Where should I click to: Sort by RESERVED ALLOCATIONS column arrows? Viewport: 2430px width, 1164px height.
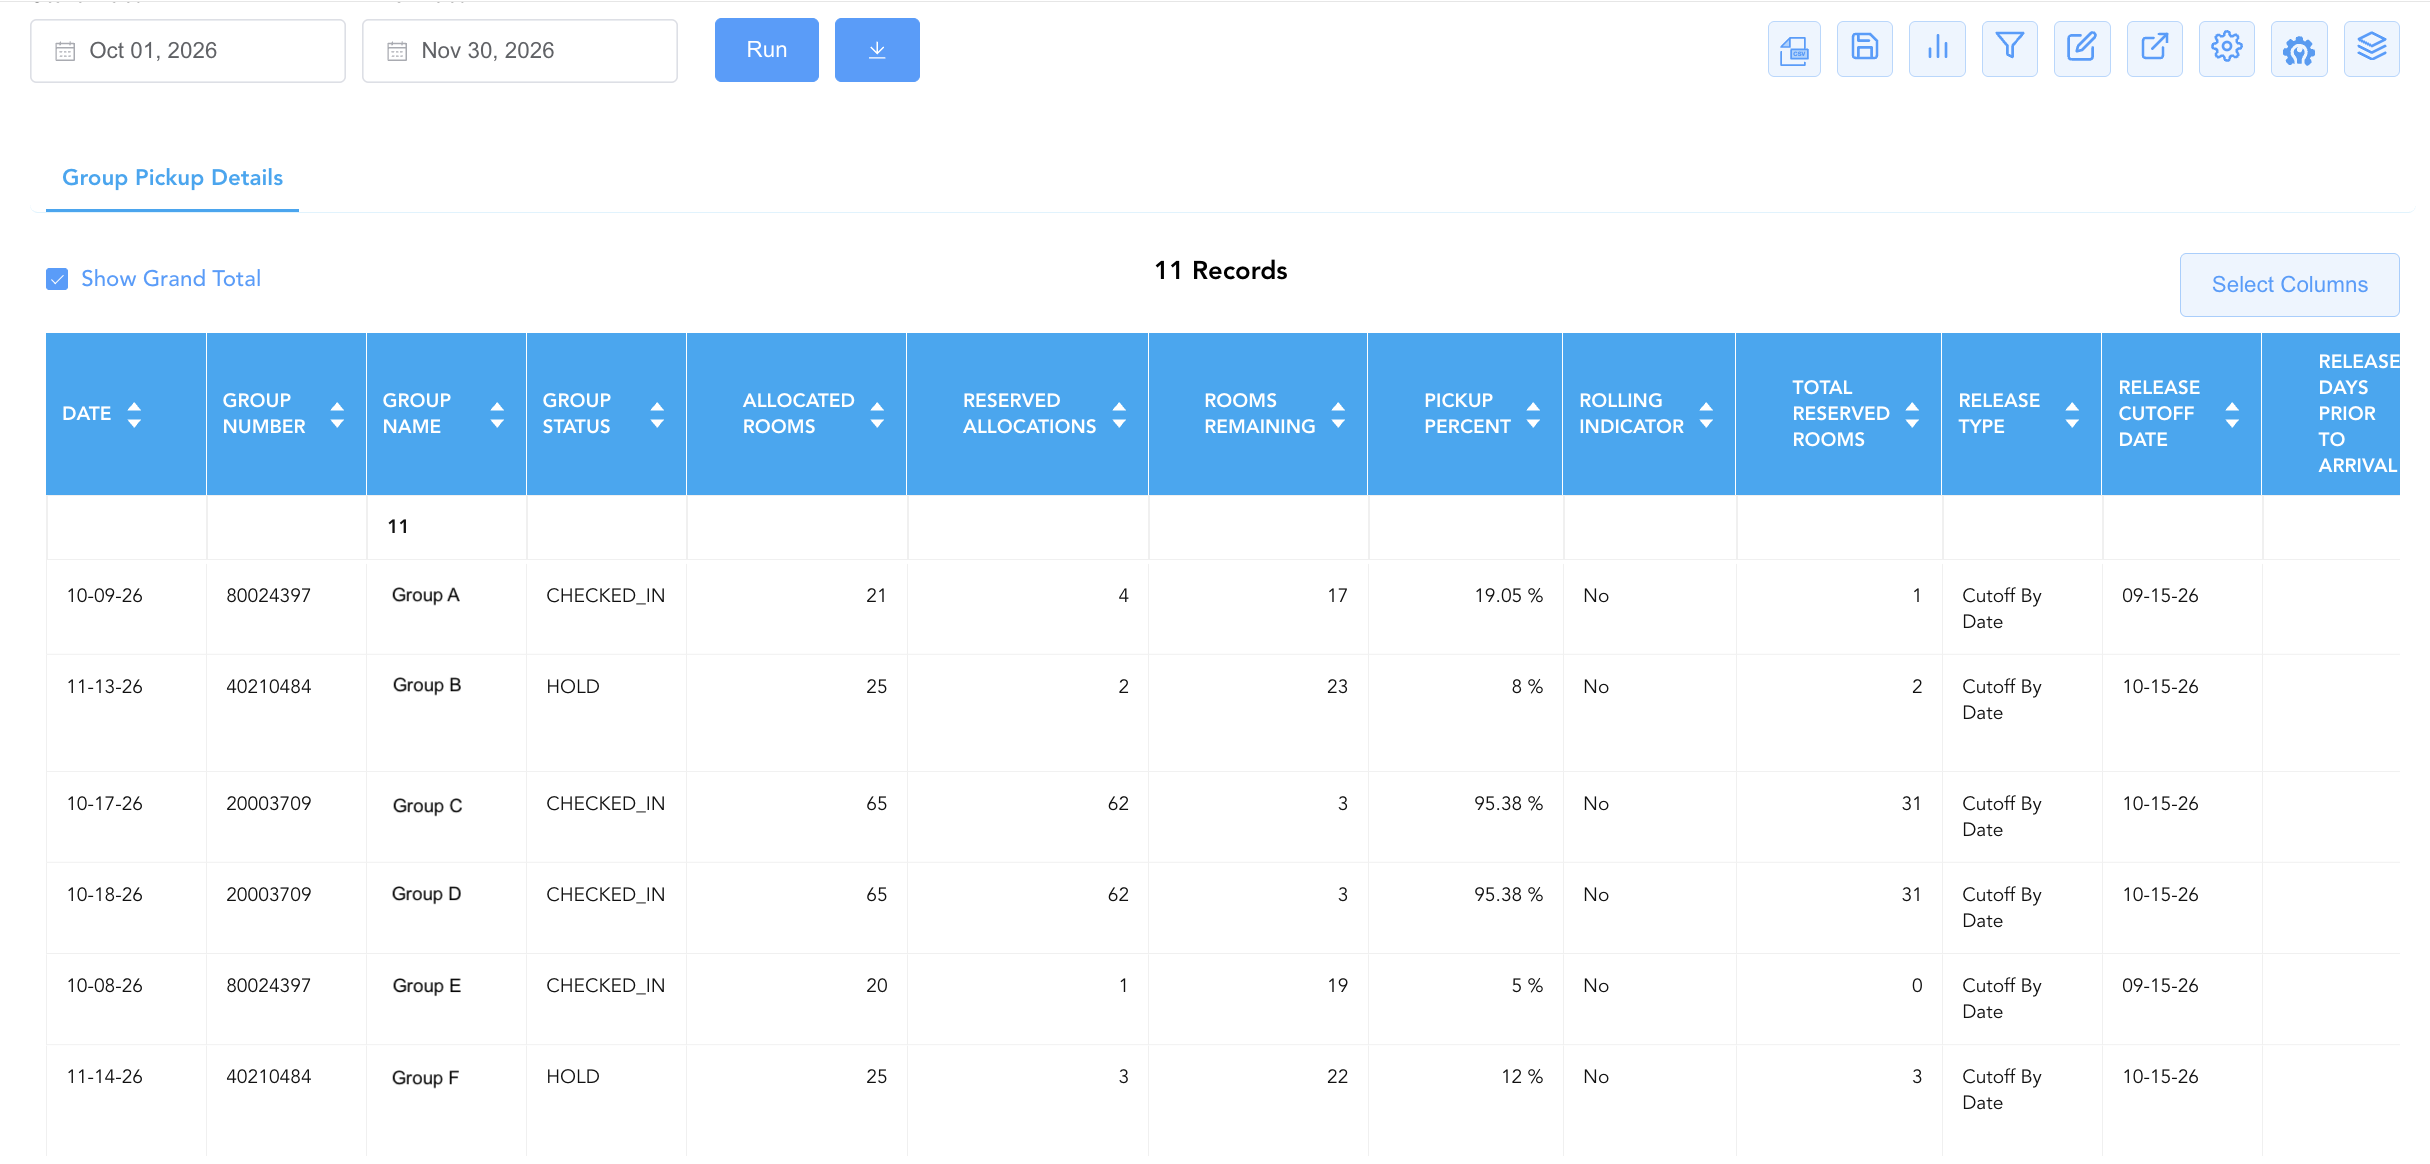[1119, 414]
